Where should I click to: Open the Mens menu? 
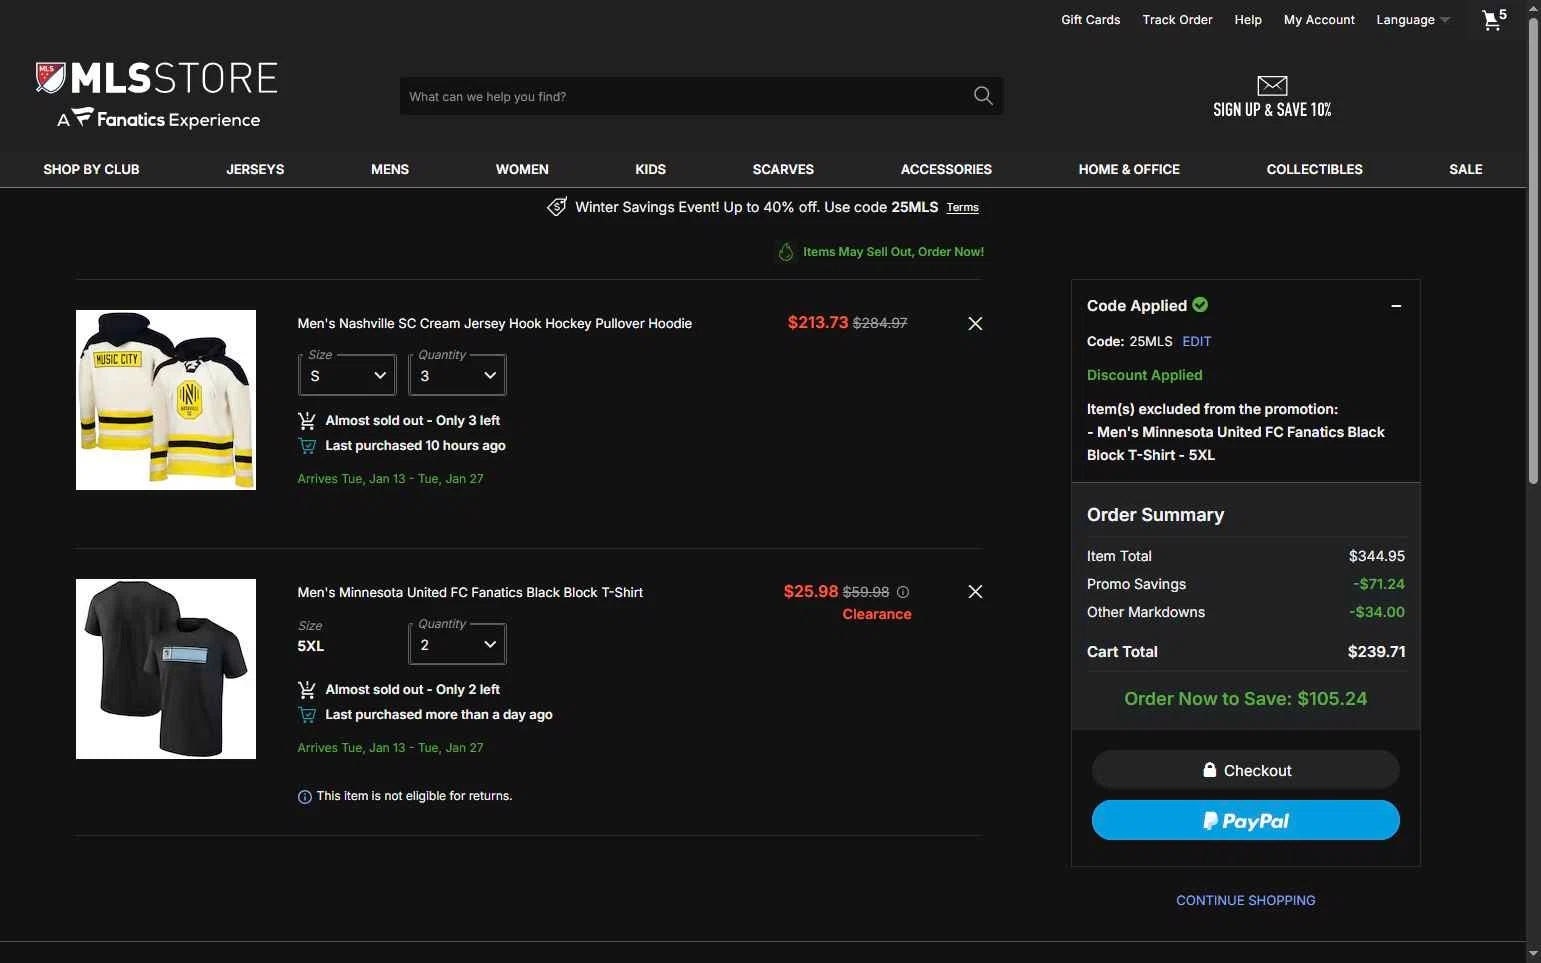click(x=390, y=169)
